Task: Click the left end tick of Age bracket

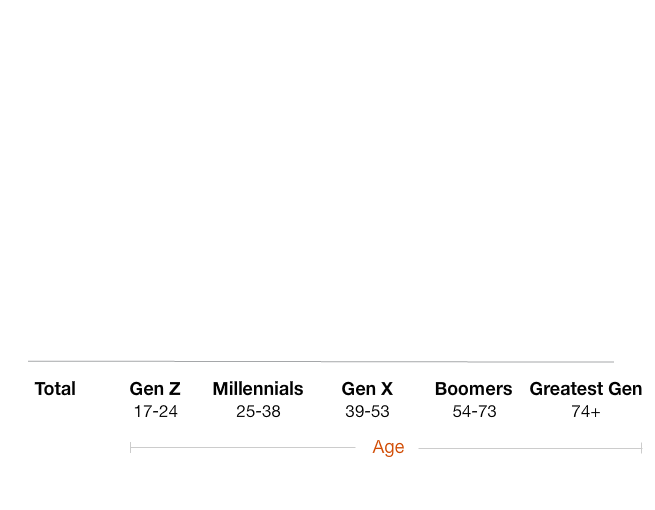Action: click(131, 448)
